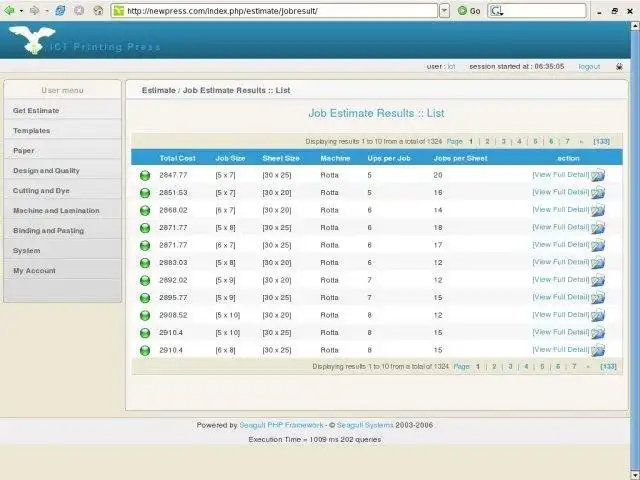Open Seagull Systems footer link
Viewport: 640px width, 480px height.
(365, 425)
